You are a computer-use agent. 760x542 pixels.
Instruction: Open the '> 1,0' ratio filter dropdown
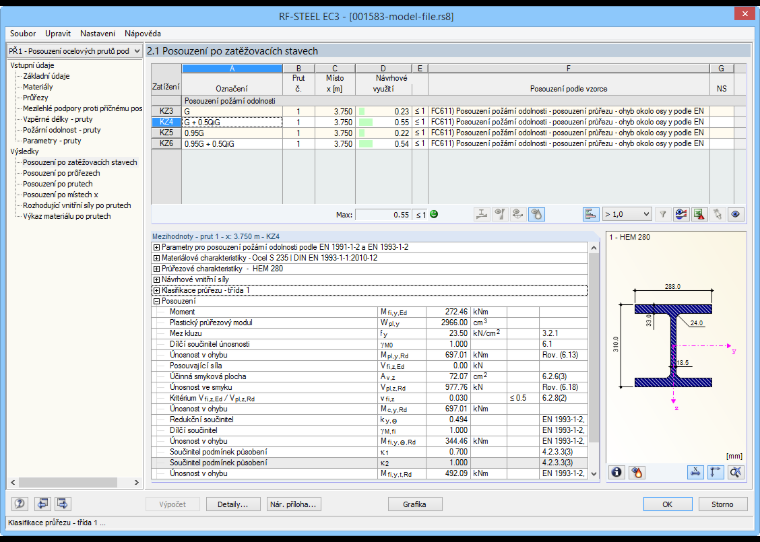(627, 214)
